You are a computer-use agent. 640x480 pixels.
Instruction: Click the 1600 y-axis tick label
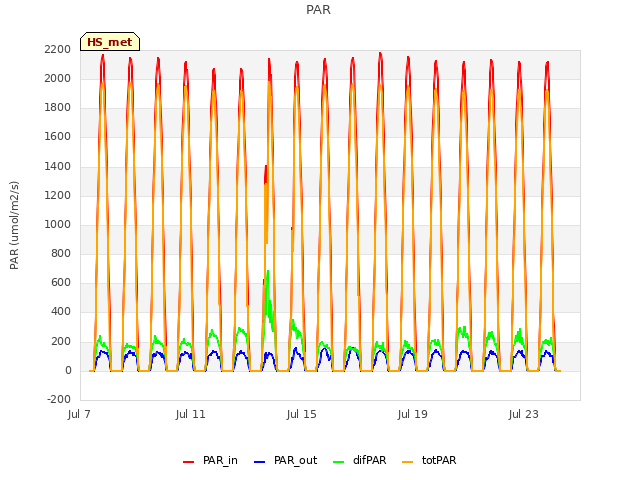[x=58, y=136]
